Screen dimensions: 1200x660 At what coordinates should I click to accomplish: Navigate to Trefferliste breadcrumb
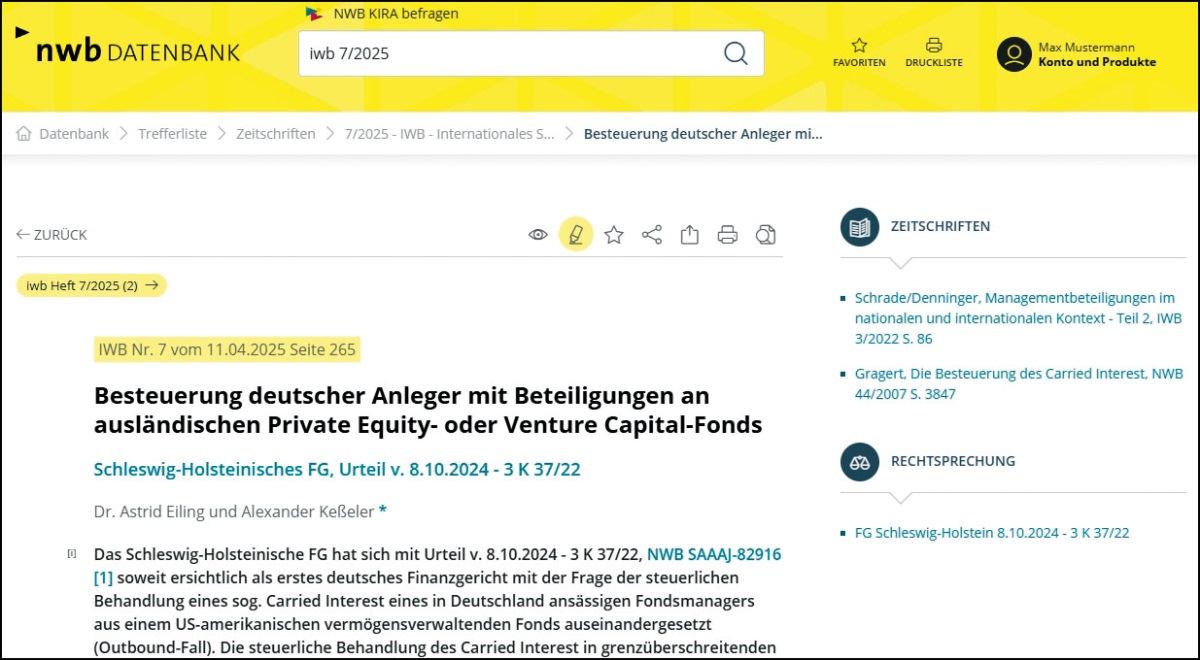click(174, 134)
